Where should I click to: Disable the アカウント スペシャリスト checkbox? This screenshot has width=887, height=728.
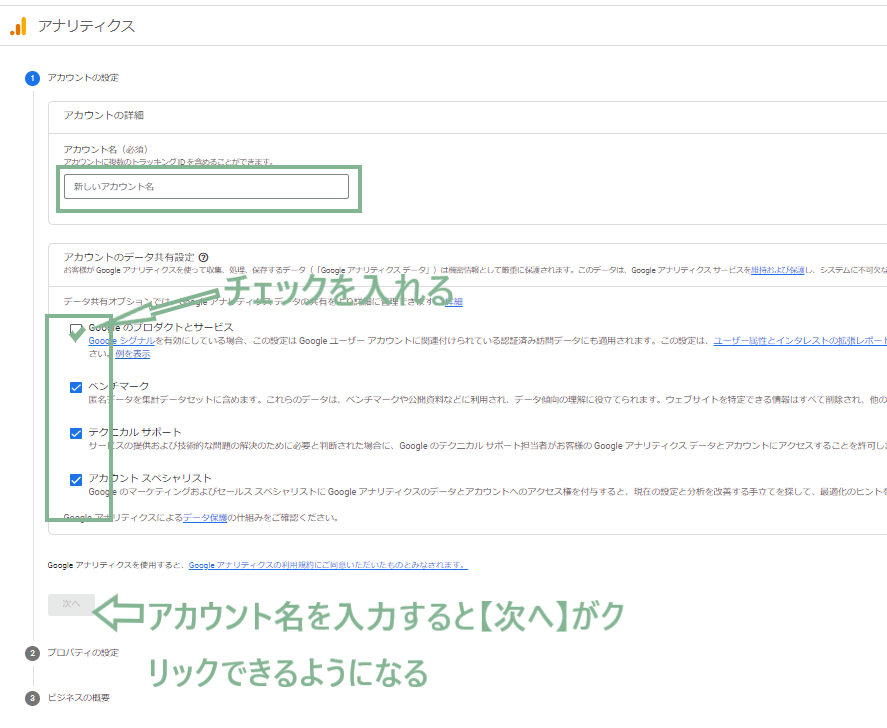pos(76,480)
